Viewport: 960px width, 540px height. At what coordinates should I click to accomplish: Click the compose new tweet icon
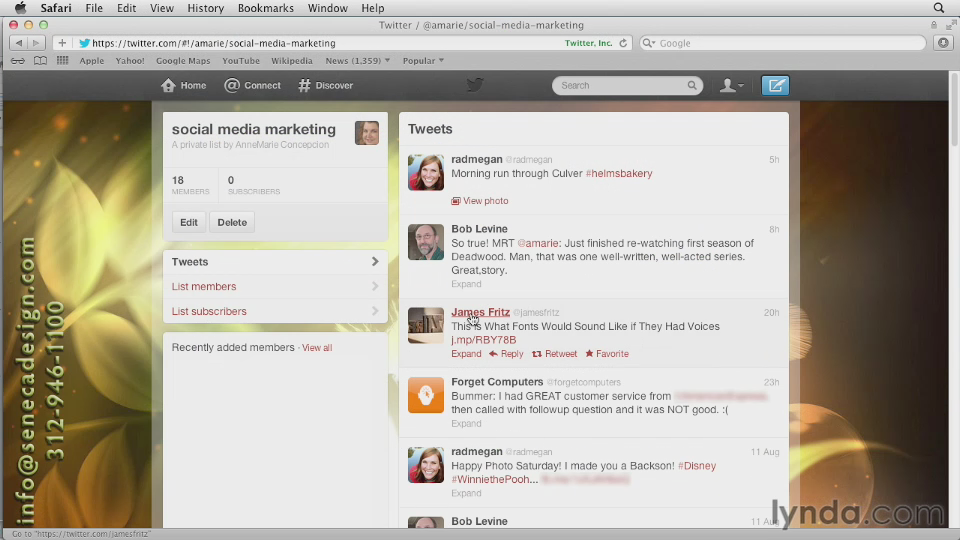pyautogui.click(x=775, y=86)
